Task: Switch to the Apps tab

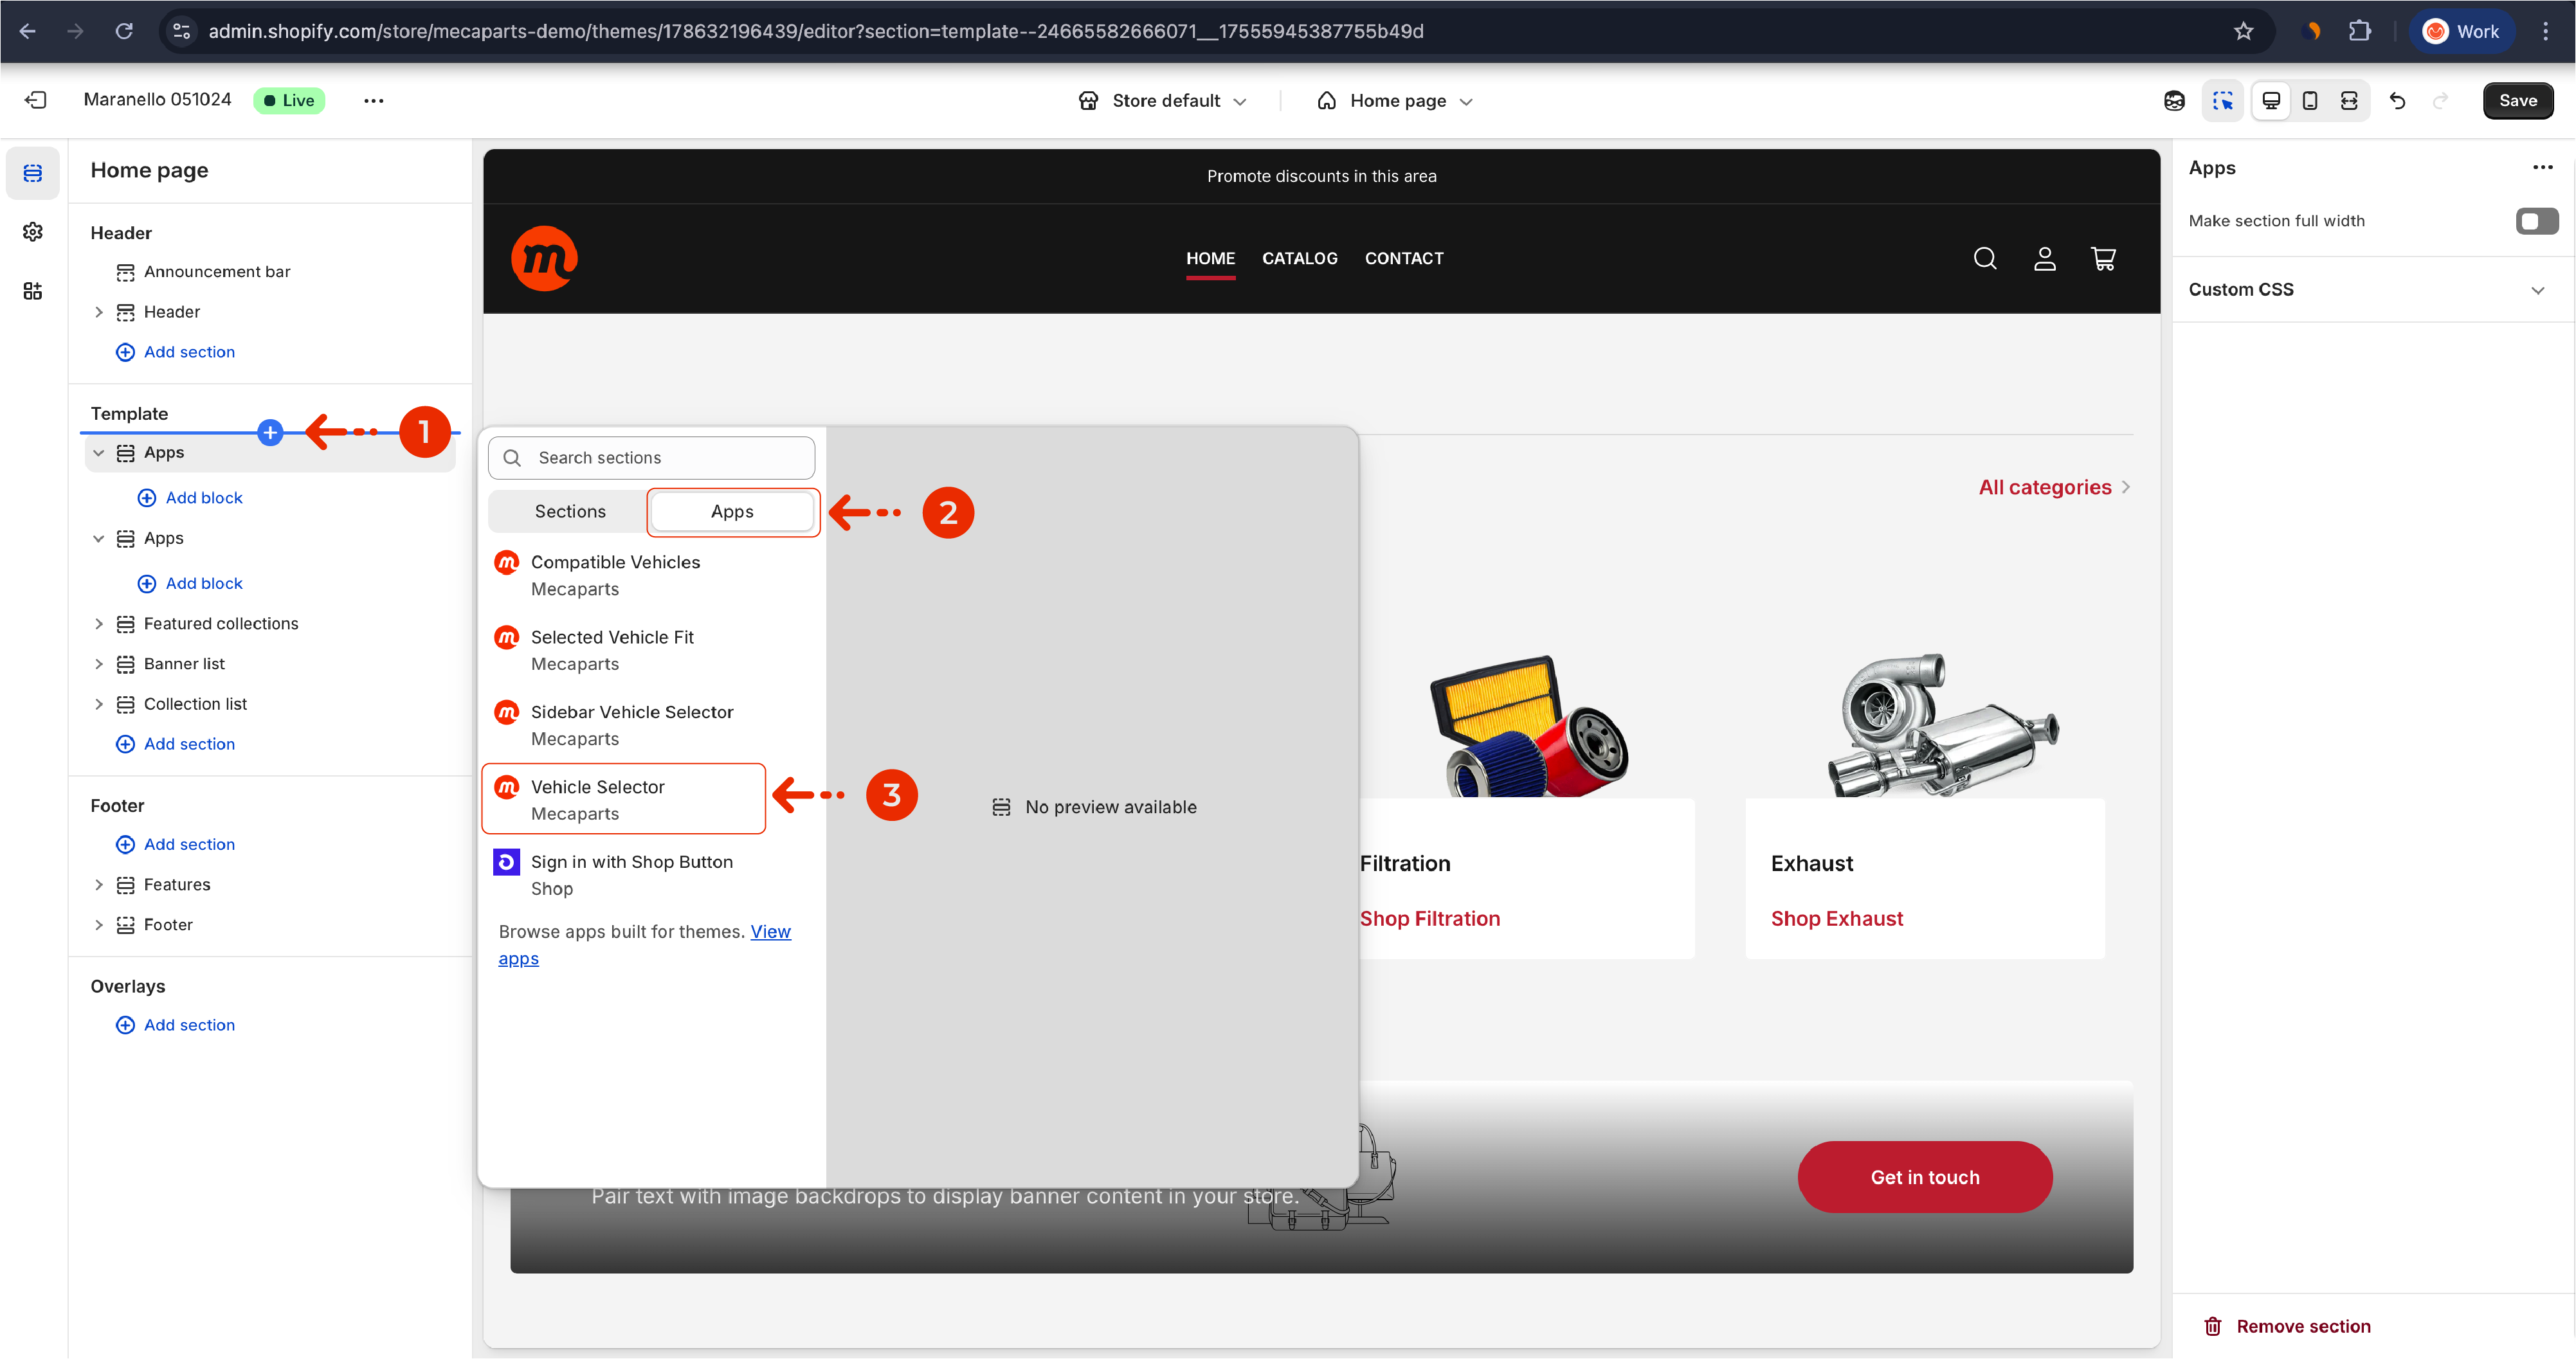Action: (732, 512)
